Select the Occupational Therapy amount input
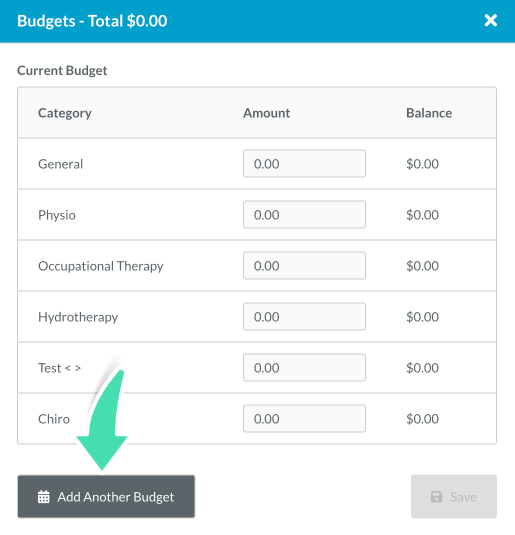Image resolution: width=515 pixels, height=535 pixels. 304,265
